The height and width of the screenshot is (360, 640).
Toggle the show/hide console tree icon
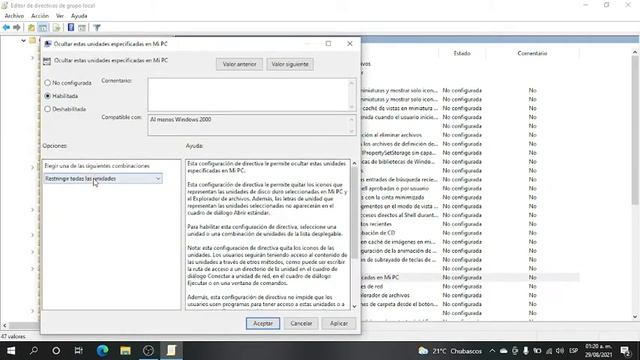[x=43, y=28]
